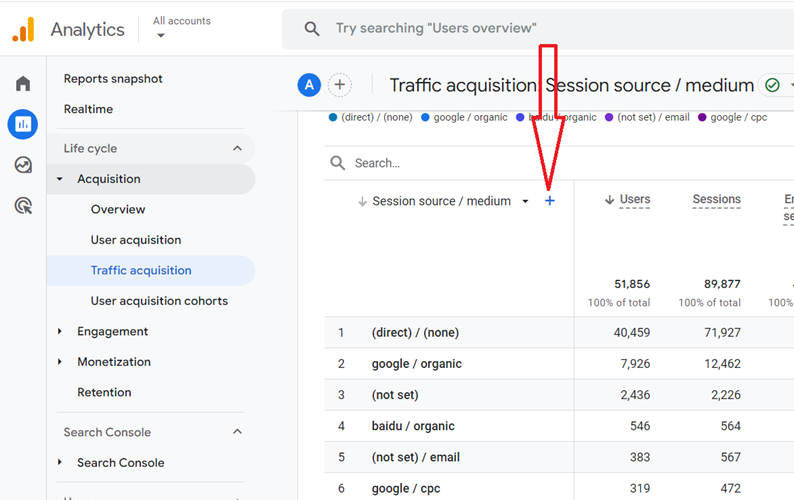Collapse the Life cycle section
This screenshot has width=794, height=500.
tap(237, 148)
